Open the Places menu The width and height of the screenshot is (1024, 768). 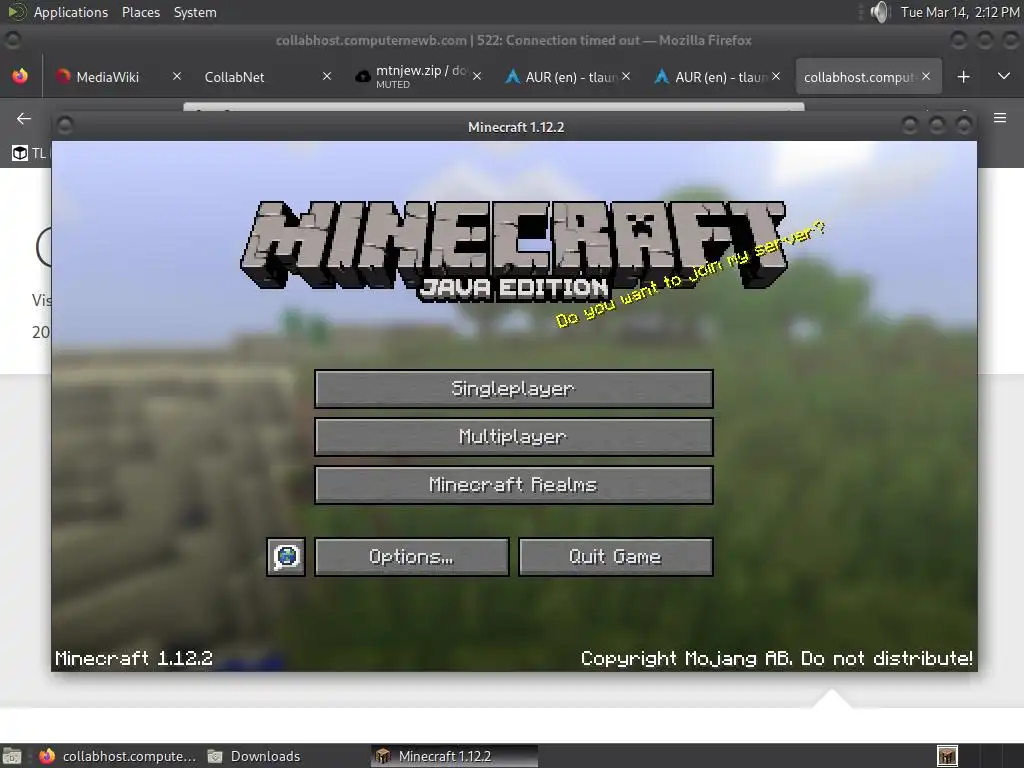click(x=140, y=12)
